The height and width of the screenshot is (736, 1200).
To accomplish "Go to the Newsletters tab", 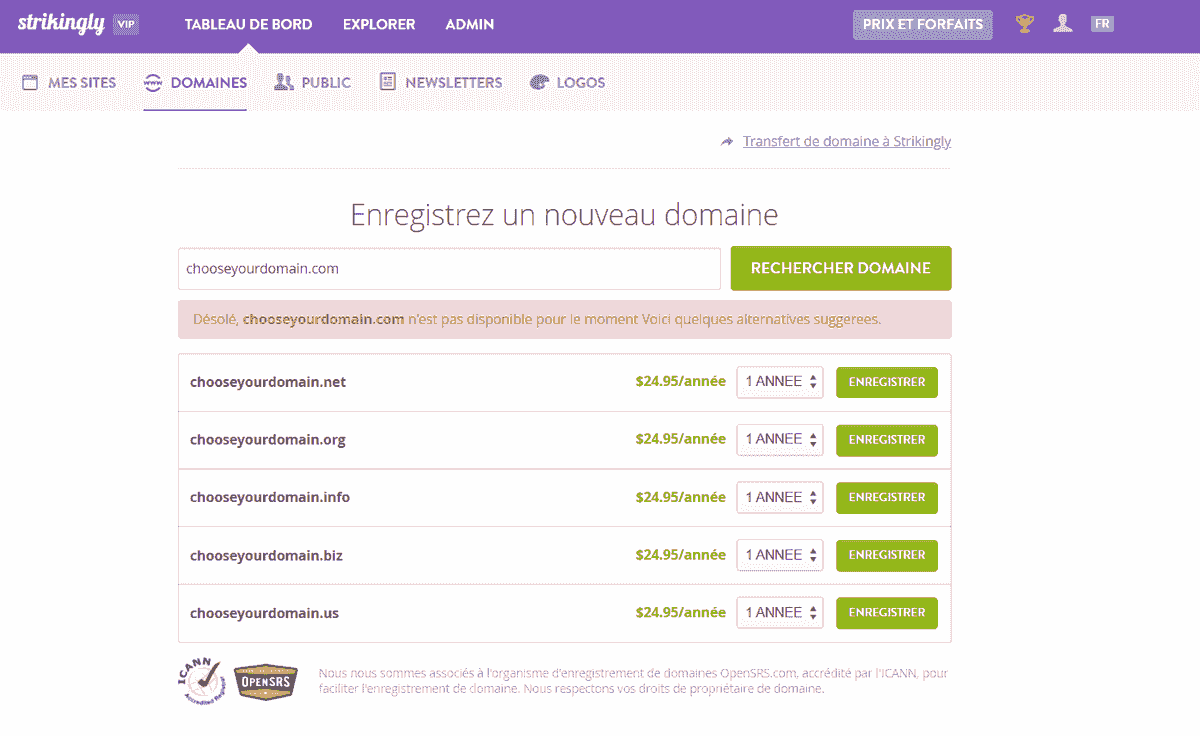I will (x=440, y=82).
